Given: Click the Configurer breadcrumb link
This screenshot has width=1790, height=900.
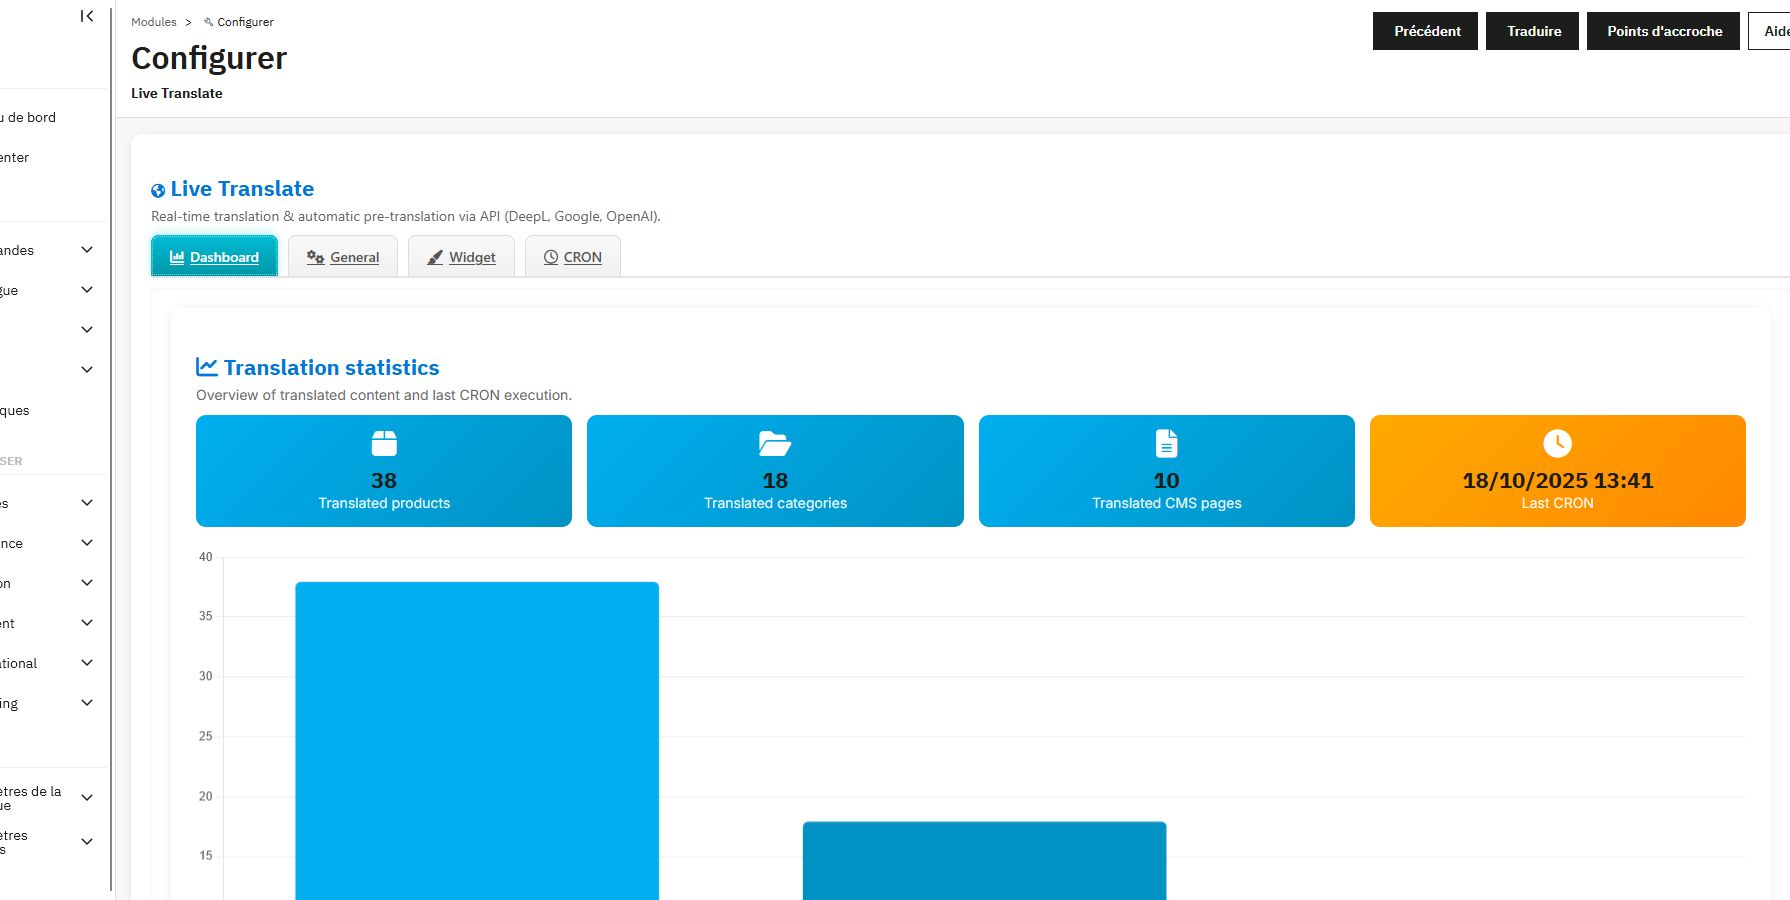Looking at the screenshot, I should click(245, 22).
